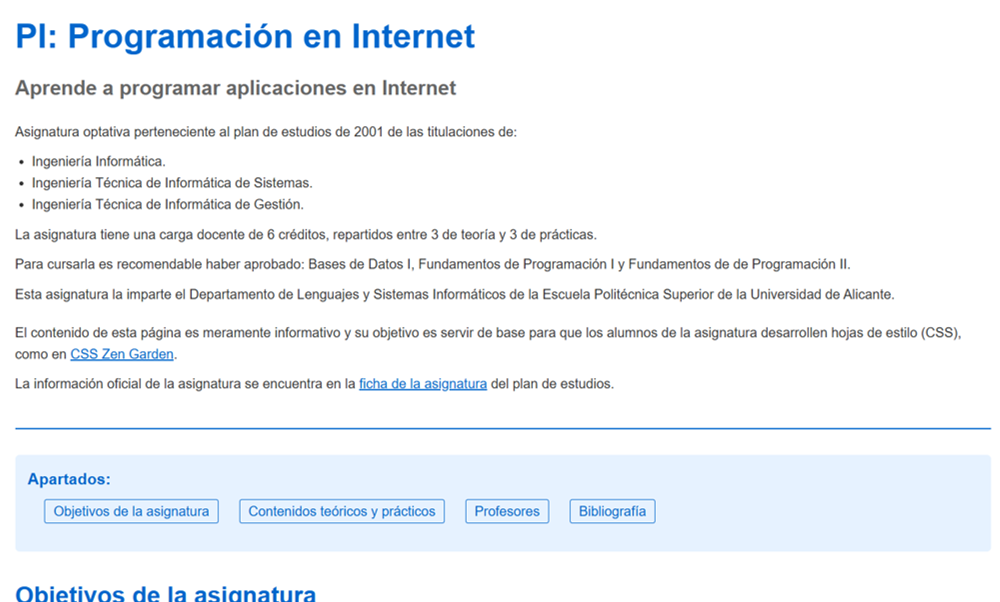This screenshot has width=1000, height=602.
Task: Click the 'PI: Programación en Internet' main title
Action: pyautogui.click(x=245, y=37)
